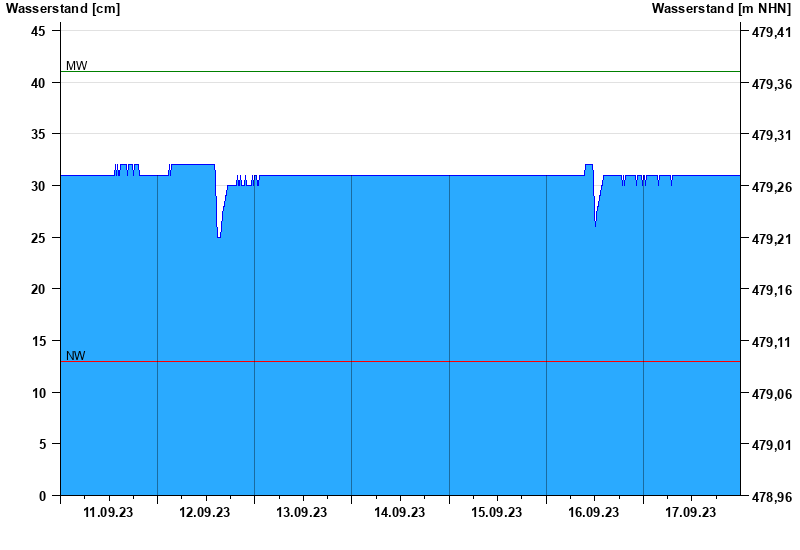The height and width of the screenshot is (550, 800).
Task: Select the 12.09.23 date label
Action: [205, 512]
